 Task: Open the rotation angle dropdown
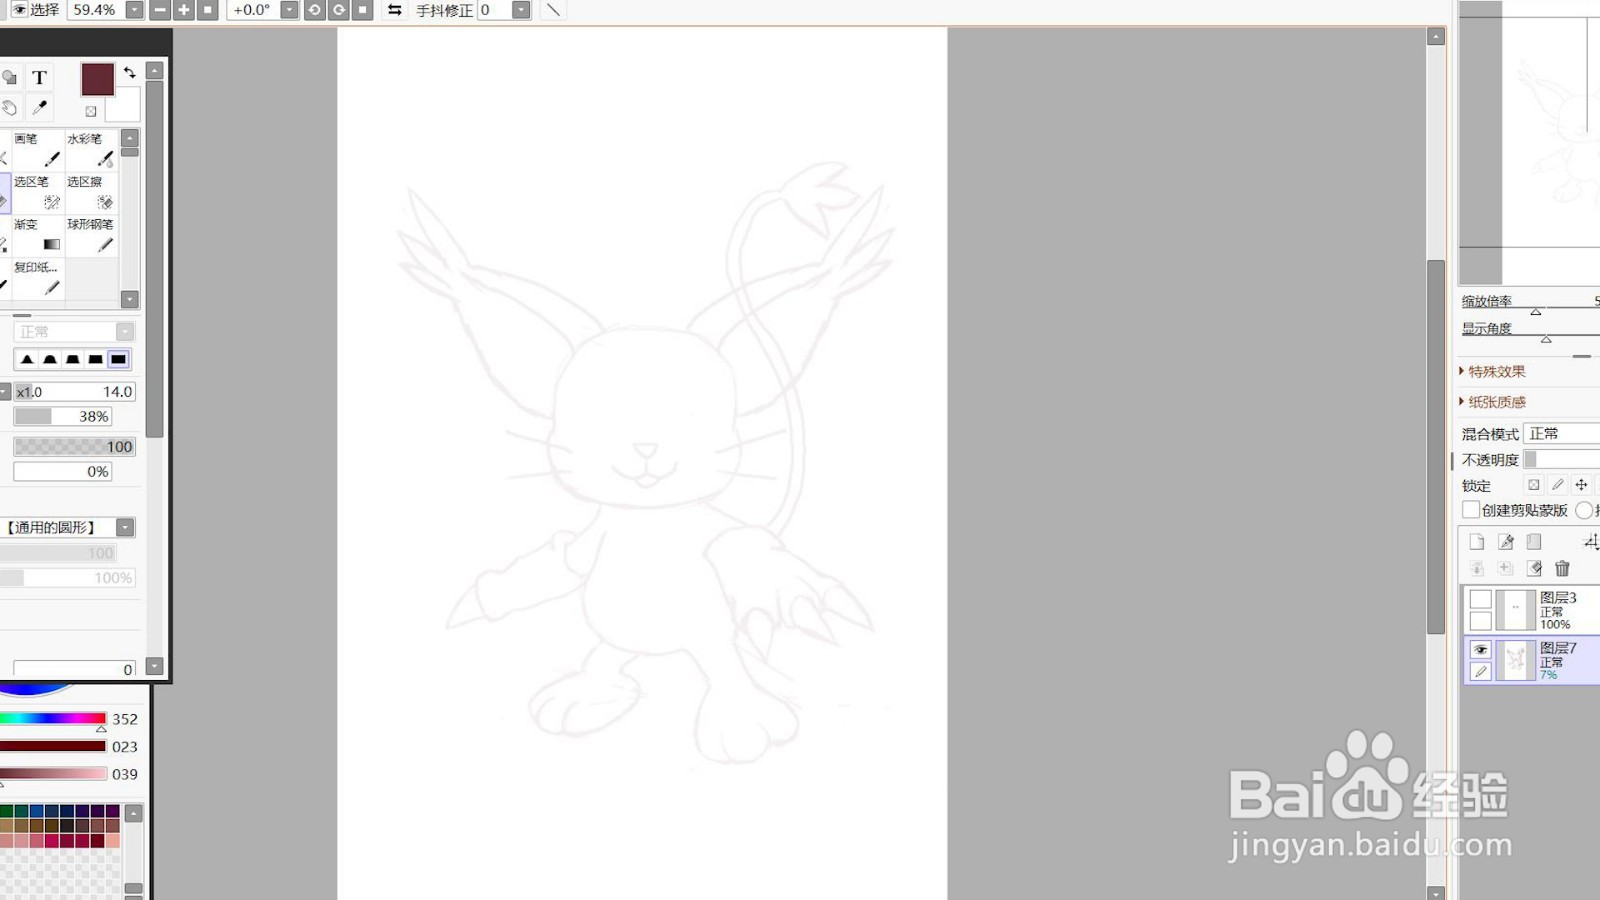click(289, 10)
